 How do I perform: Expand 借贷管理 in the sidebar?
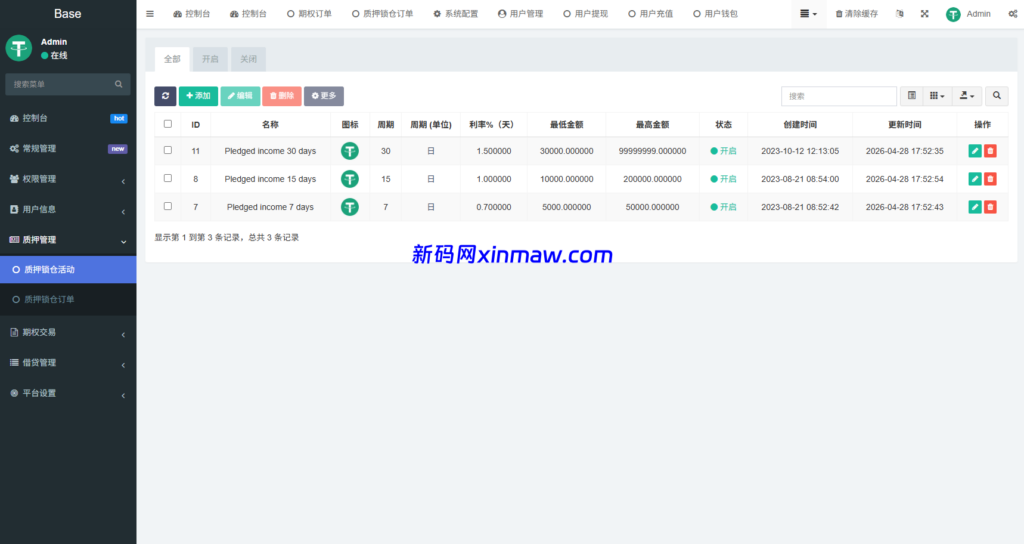click(68, 362)
